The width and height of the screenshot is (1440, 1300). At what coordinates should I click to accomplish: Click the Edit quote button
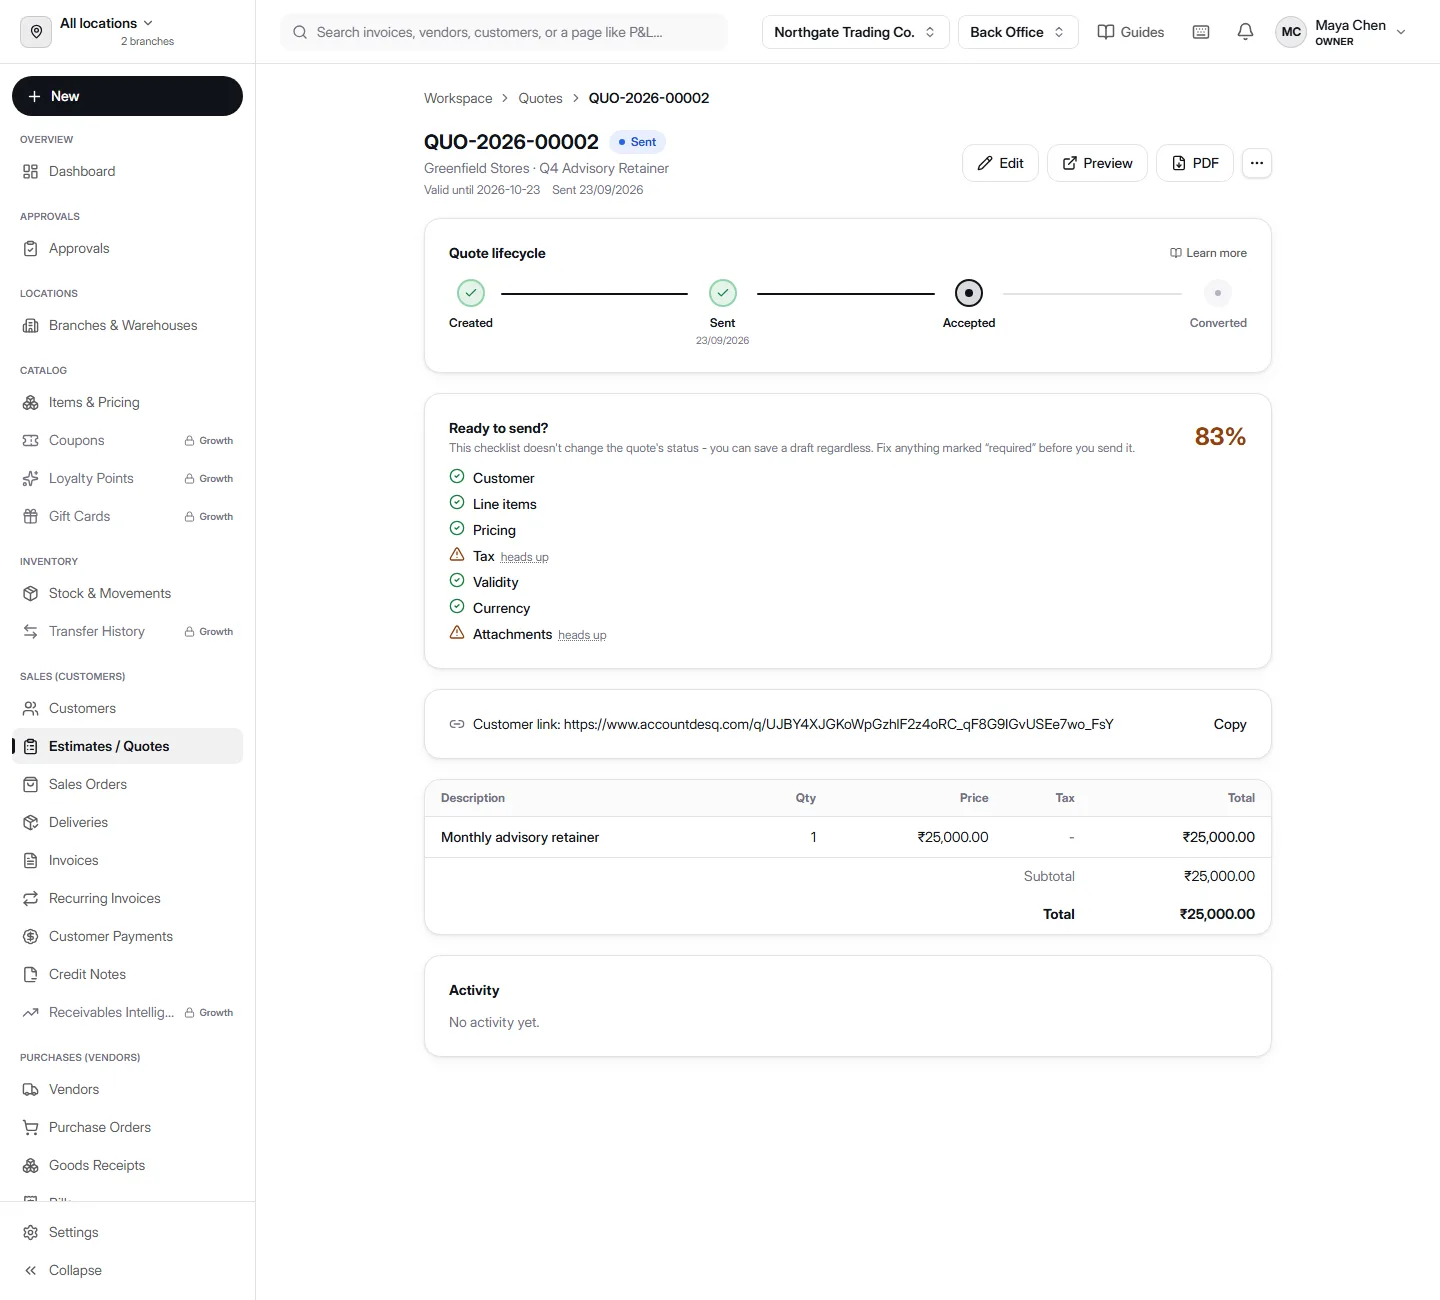coord(1000,163)
